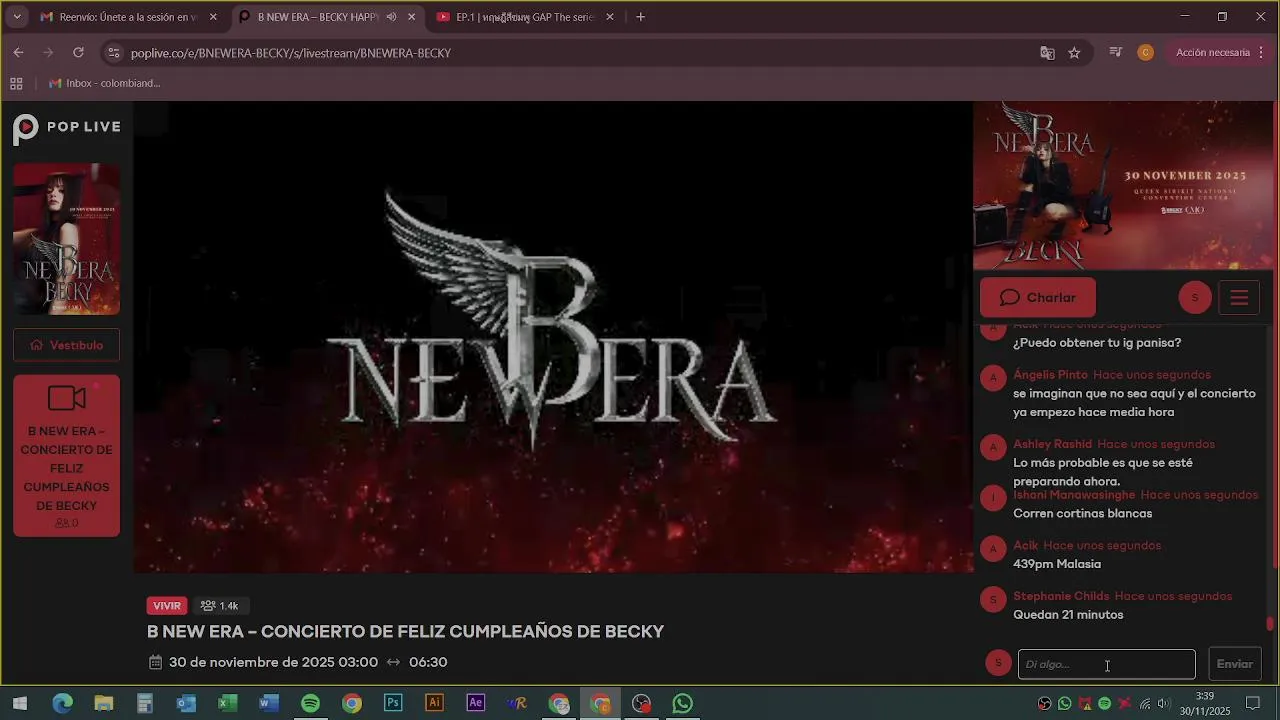This screenshot has height=720, width=1280.
Task: Click the VIVIR live badge
Action: pyautogui.click(x=167, y=606)
